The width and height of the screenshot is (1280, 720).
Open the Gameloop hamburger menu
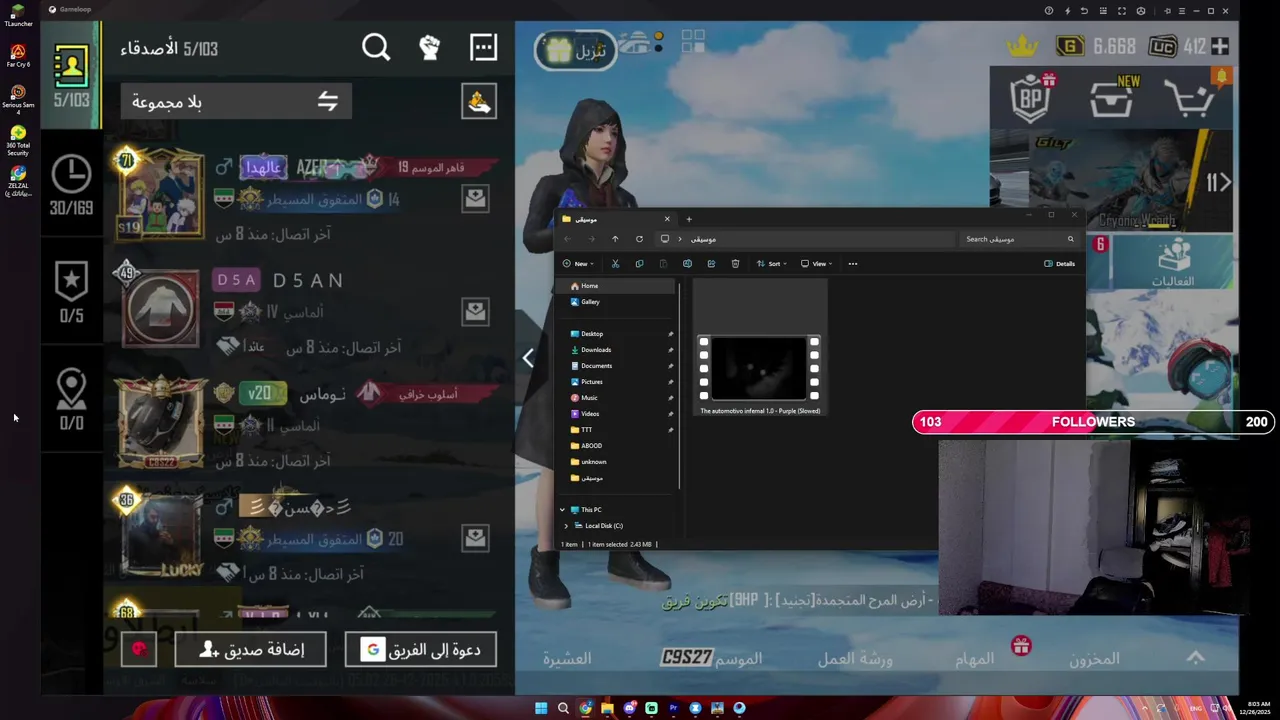[x=1181, y=11]
